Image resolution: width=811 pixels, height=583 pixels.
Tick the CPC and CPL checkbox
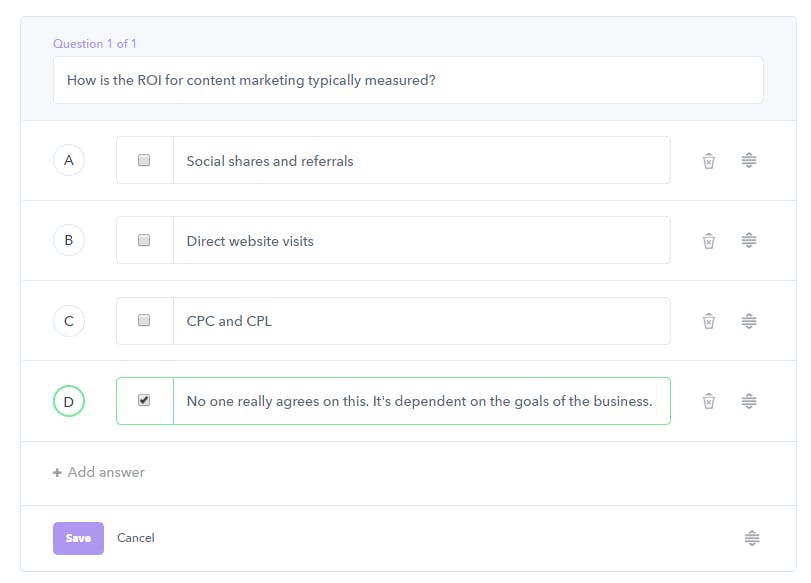[144, 320]
